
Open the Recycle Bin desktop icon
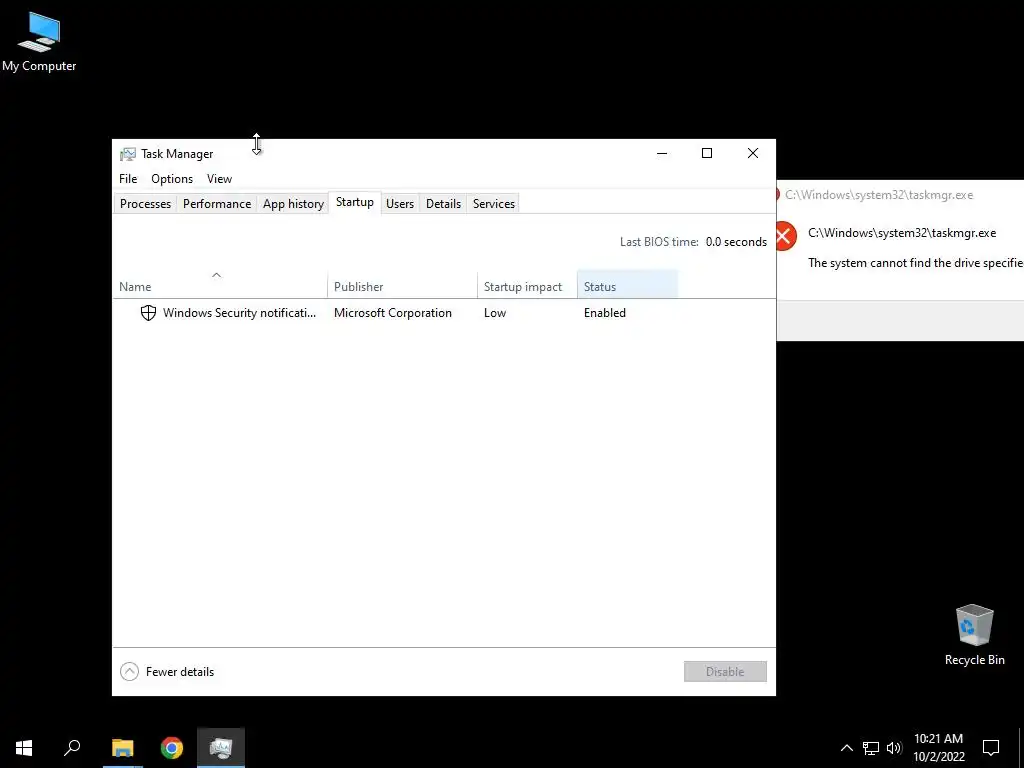coord(974,635)
